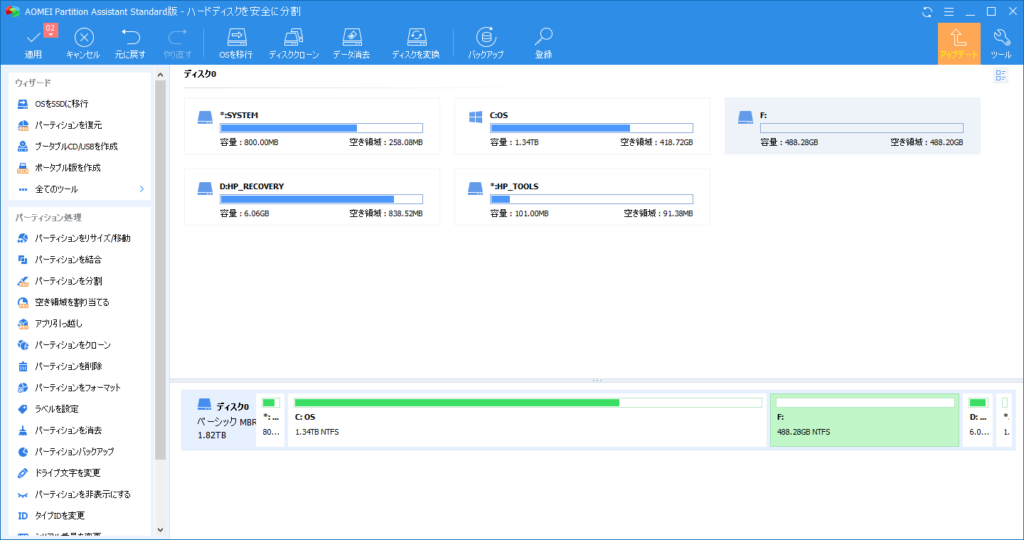This screenshot has width=1024, height=540.
Task: Select the *:HP_TOOLS partition card
Action: (582, 197)
